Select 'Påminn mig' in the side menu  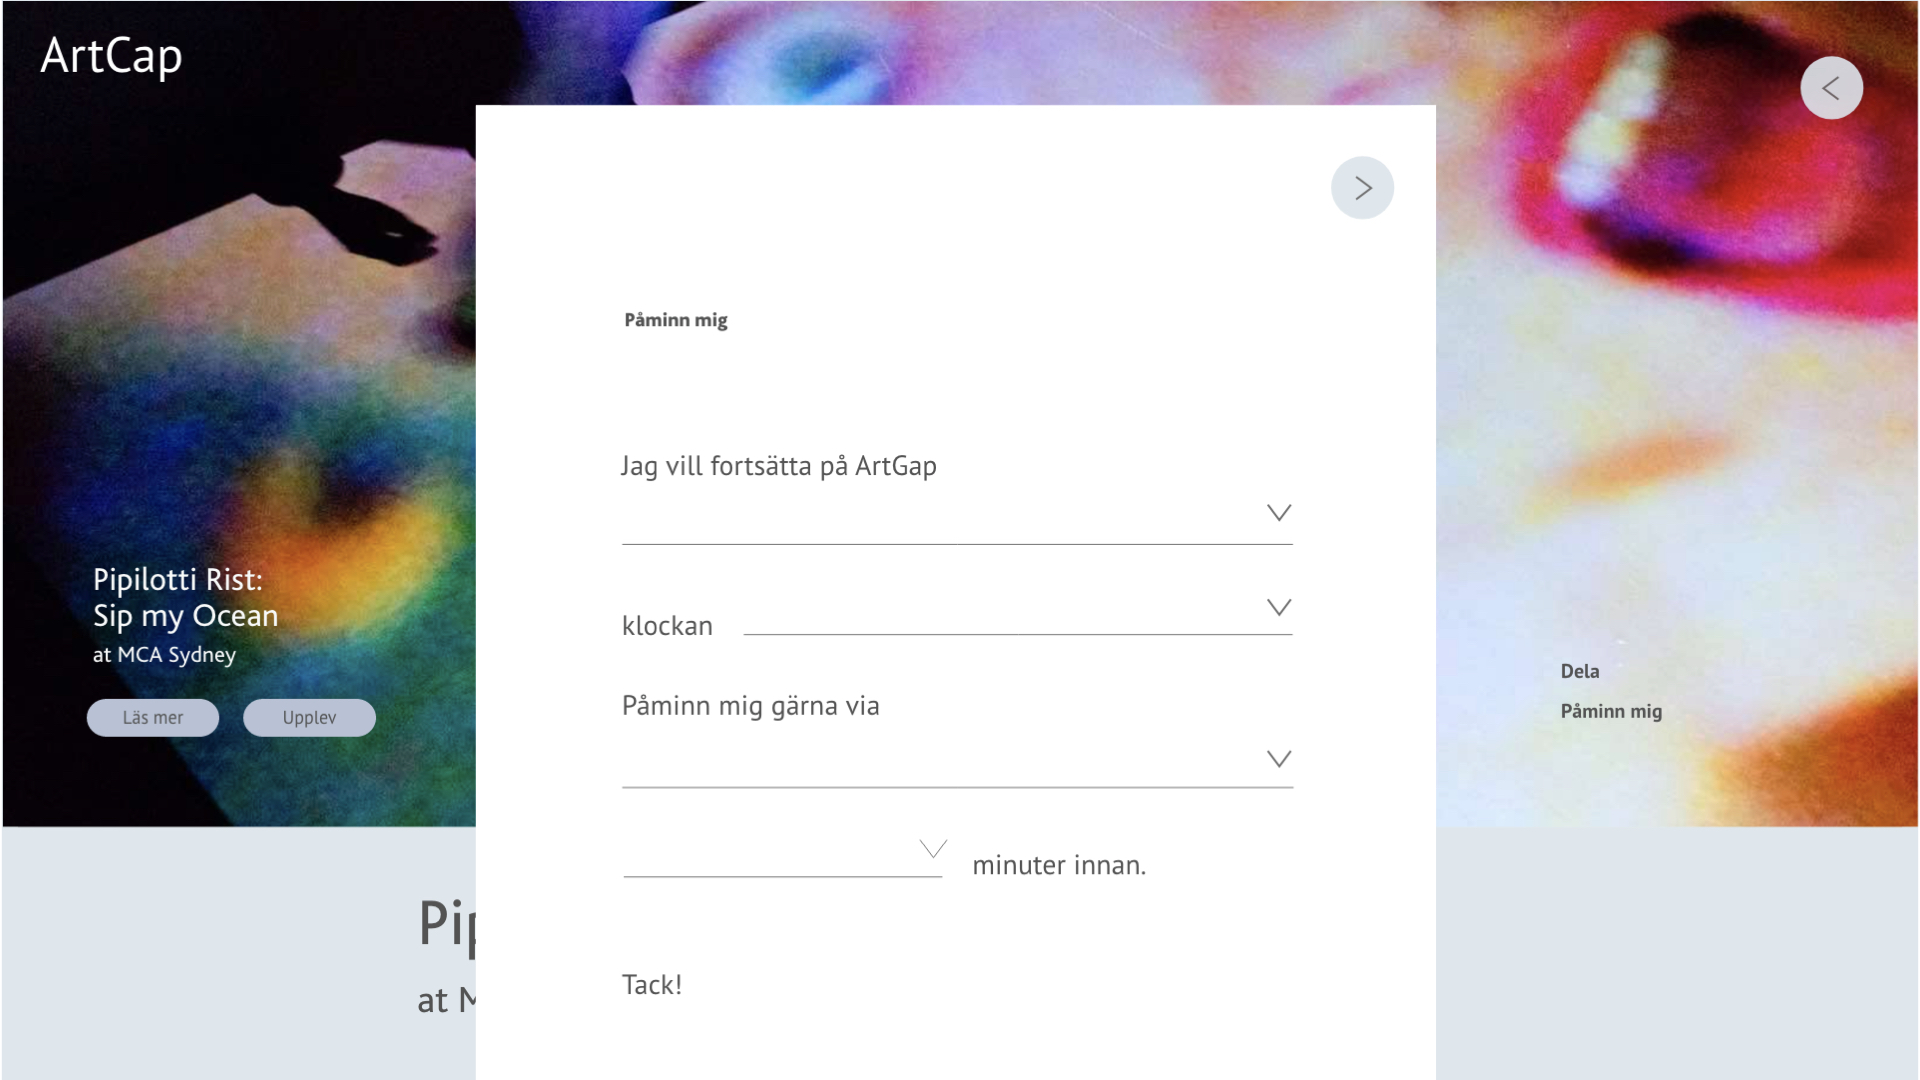pos(1611,711)
